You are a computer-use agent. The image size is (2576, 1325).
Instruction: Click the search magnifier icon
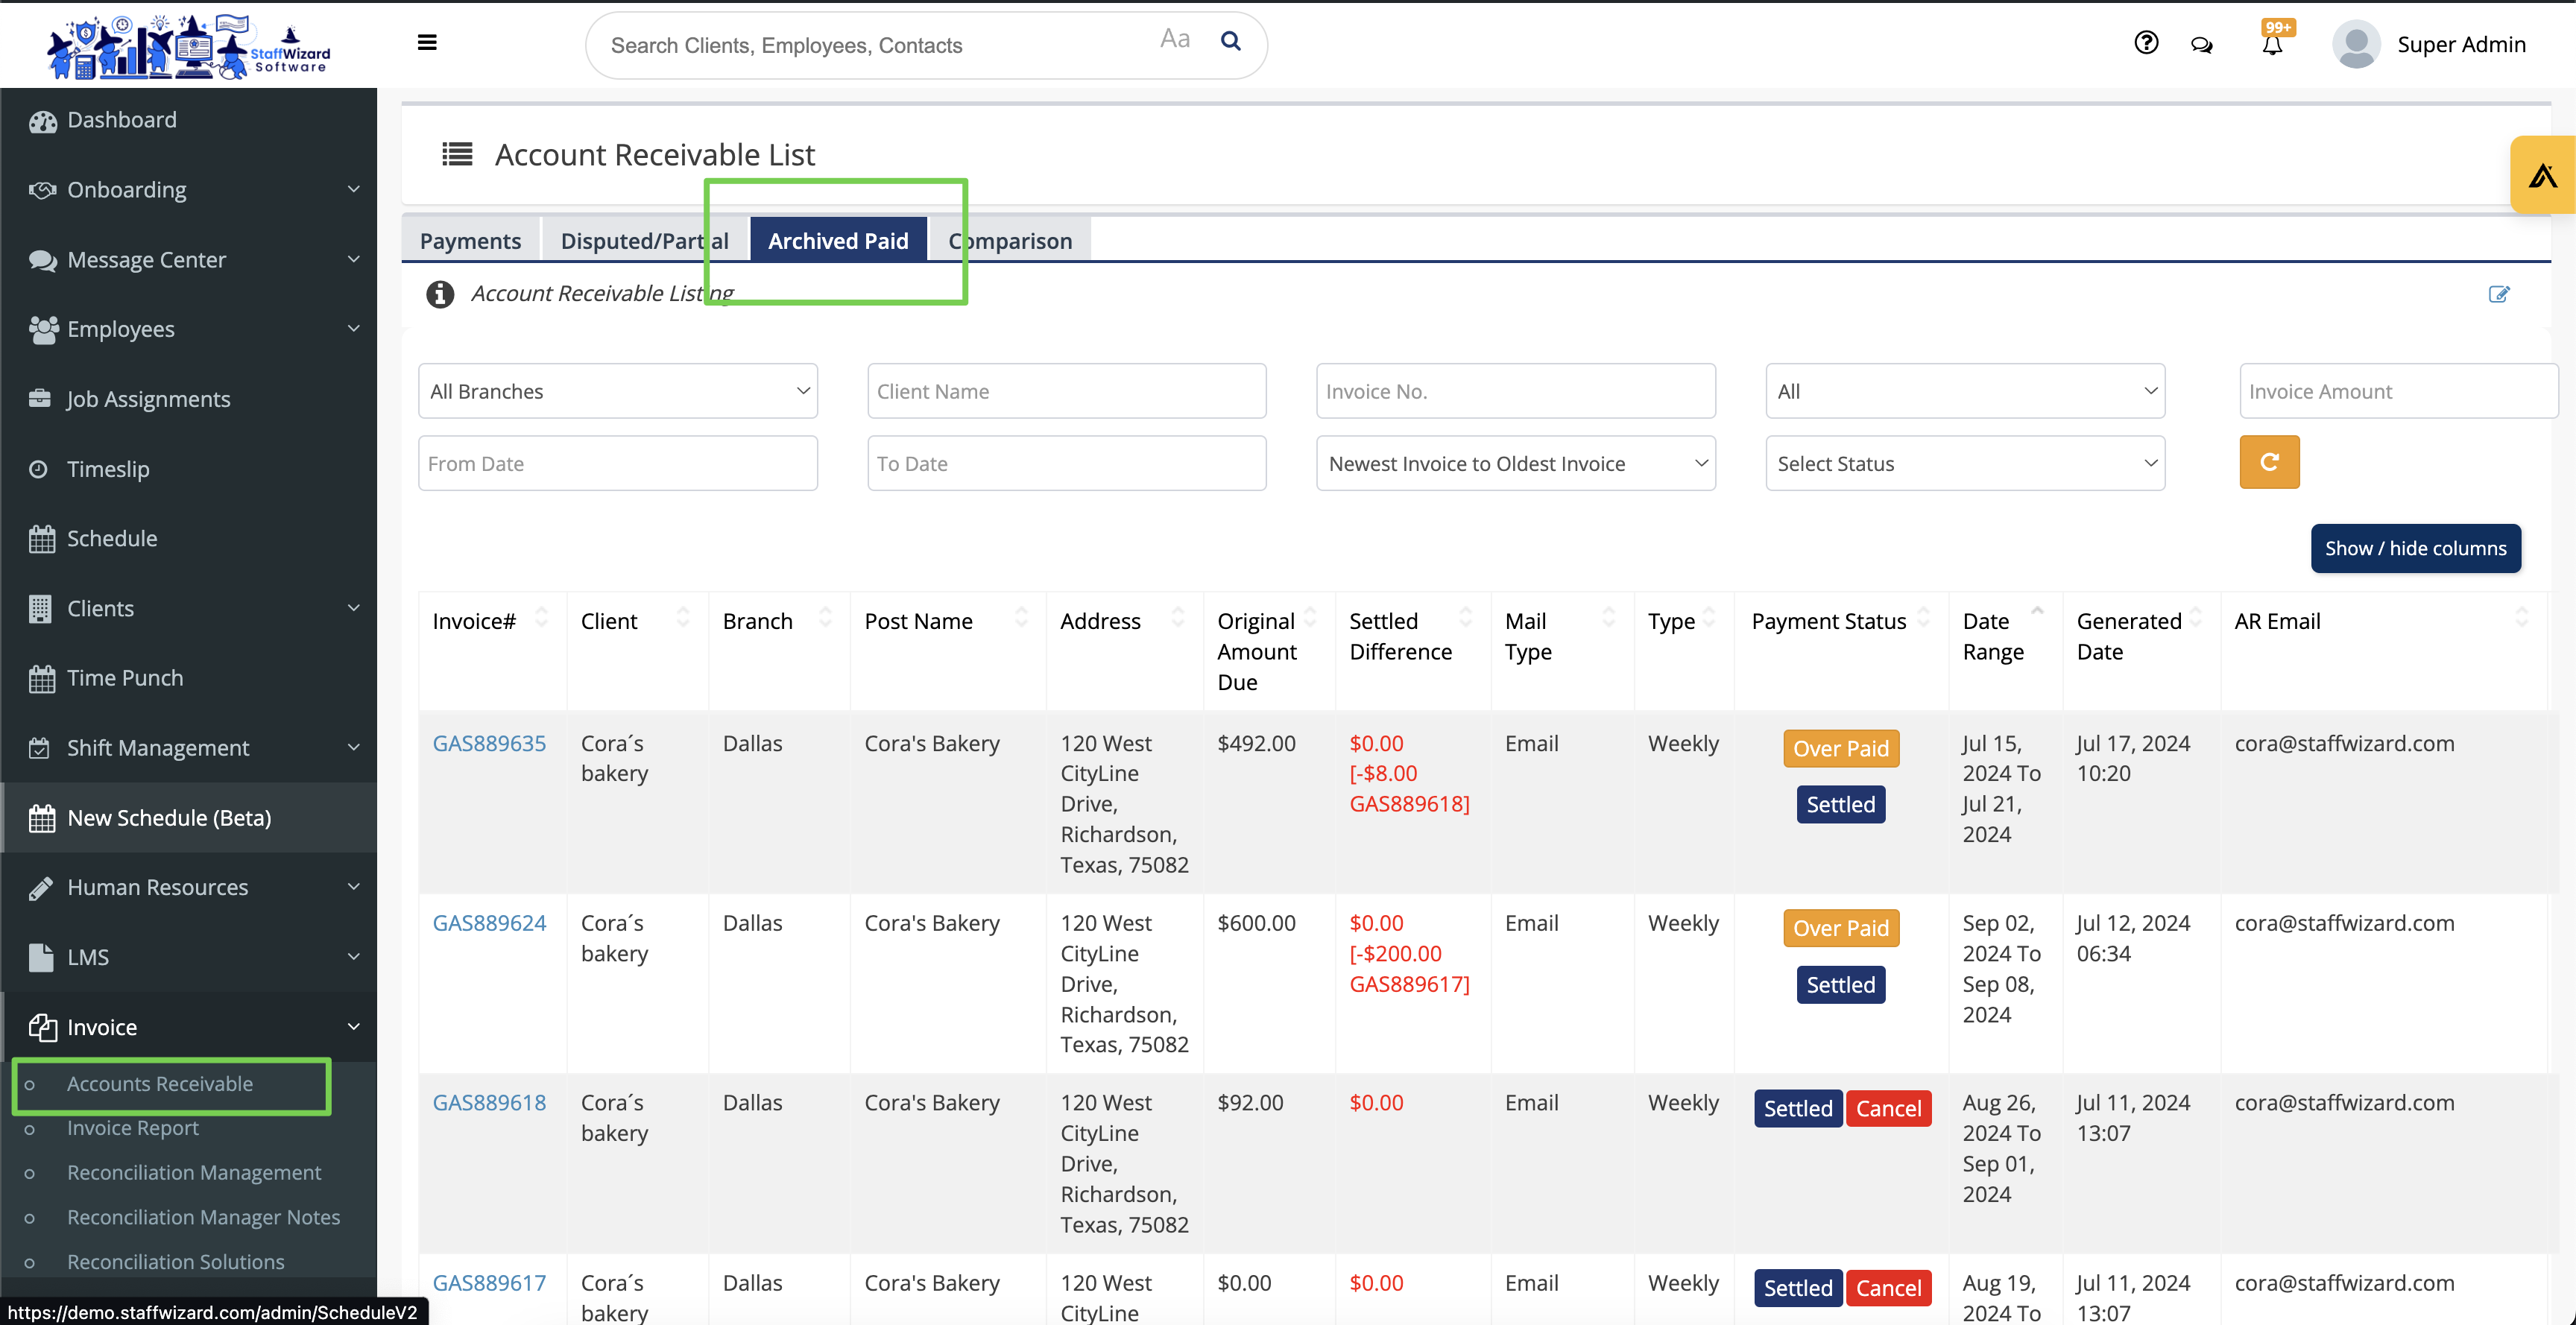click(1231, 41)
